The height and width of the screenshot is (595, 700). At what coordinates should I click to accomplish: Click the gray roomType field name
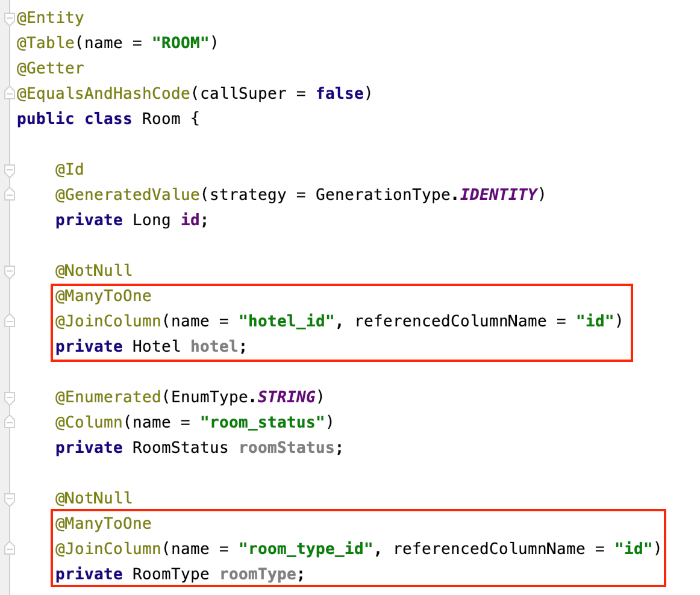pyautogui.click(x=258, y=574)
